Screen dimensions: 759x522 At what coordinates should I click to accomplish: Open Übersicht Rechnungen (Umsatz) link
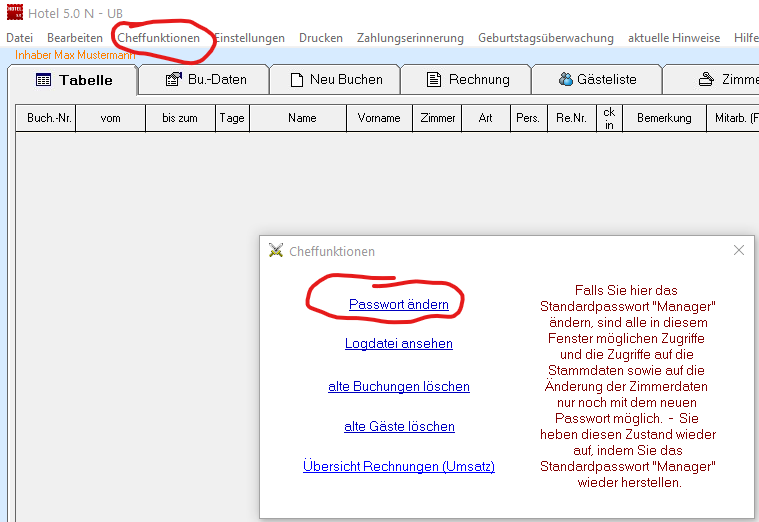(x=398, y=467)
